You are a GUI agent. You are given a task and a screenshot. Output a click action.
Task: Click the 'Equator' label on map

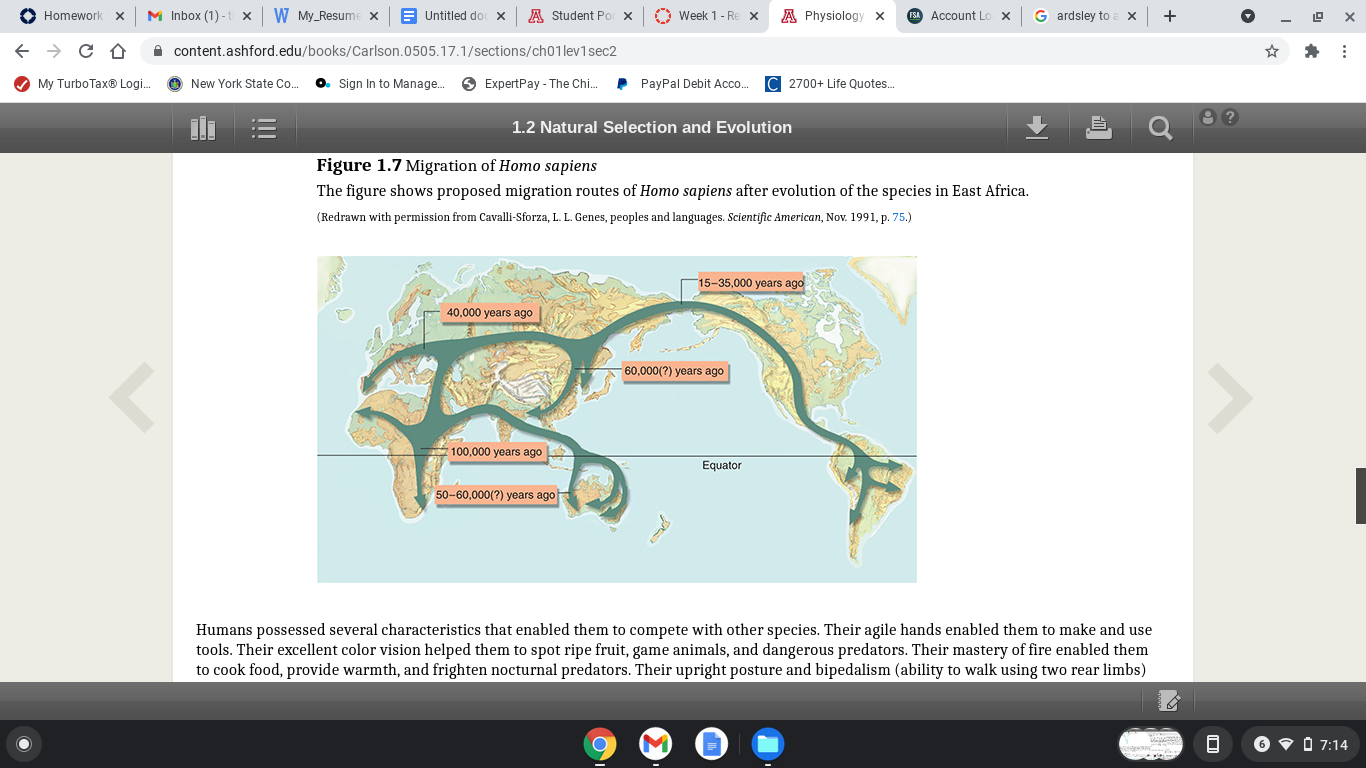[x=722, y=466]
